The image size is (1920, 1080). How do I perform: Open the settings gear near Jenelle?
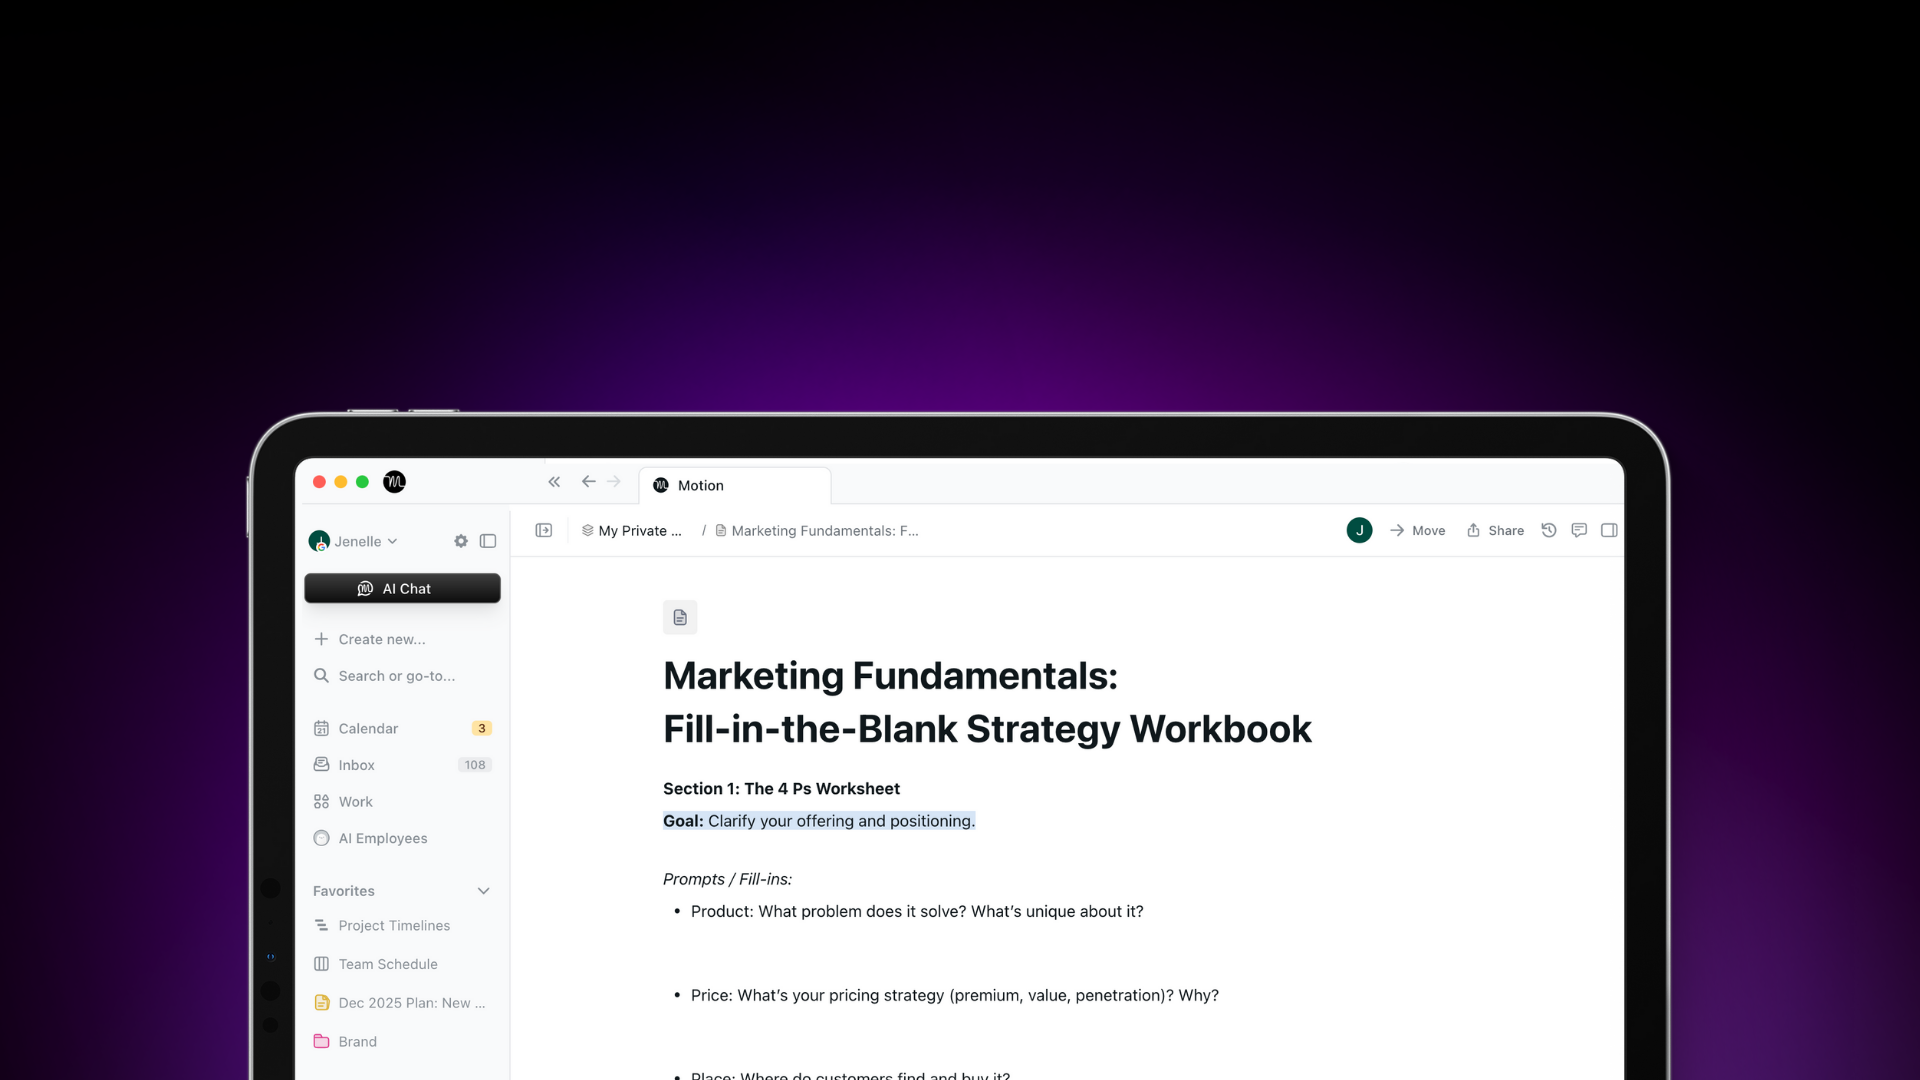pyautogui.click(x=461, y=540)
